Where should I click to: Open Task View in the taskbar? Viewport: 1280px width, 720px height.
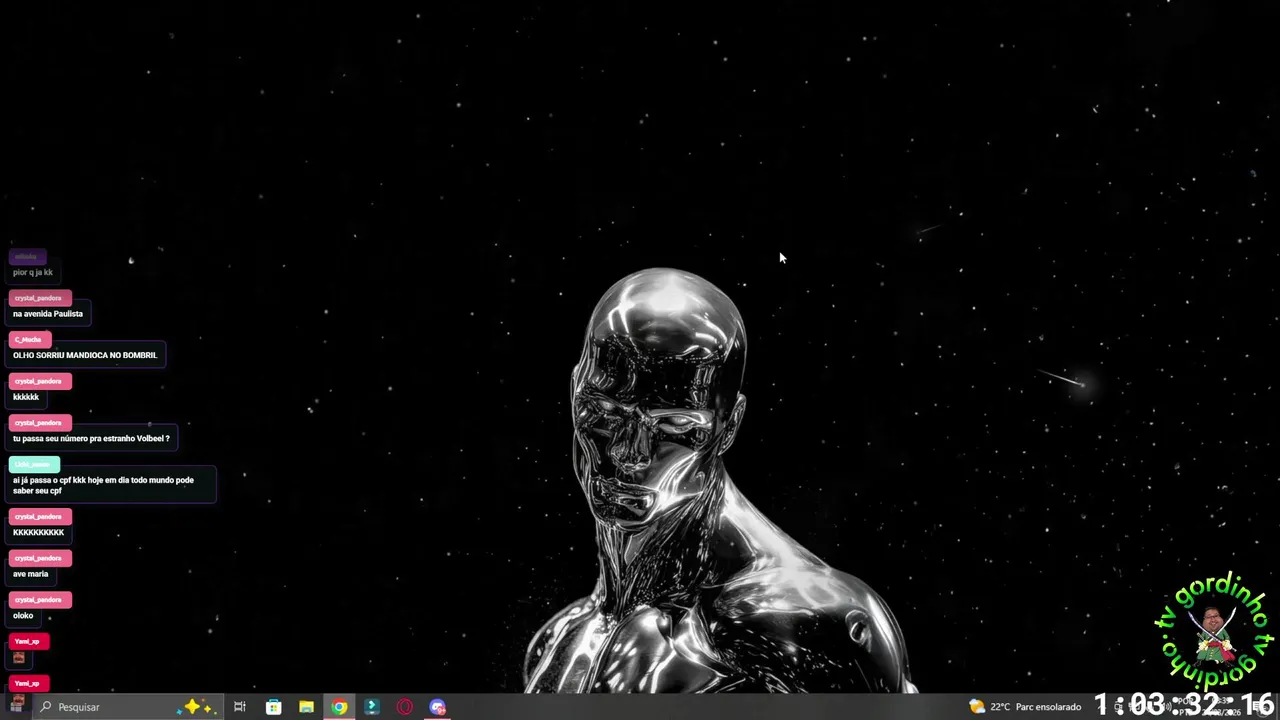tap(240, 707)
